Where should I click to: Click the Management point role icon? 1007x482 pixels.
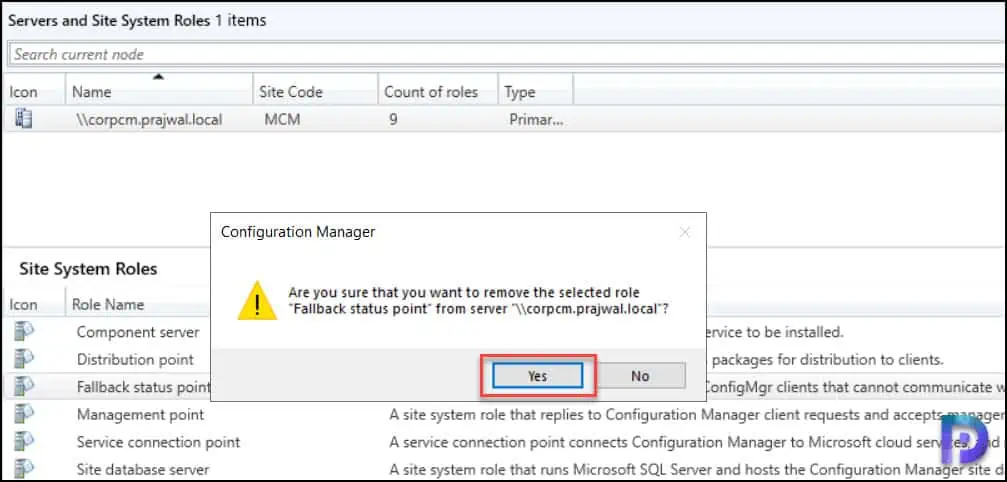click(24, 415)
